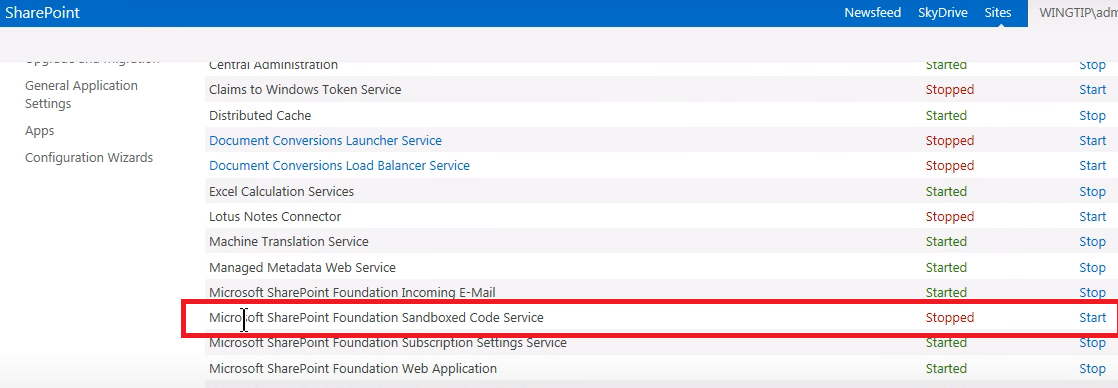Image resolution: width=1118 pixels, height=388 pixels.
Task: Select the Excel Calculation Services name
Action: coord(282,191)
